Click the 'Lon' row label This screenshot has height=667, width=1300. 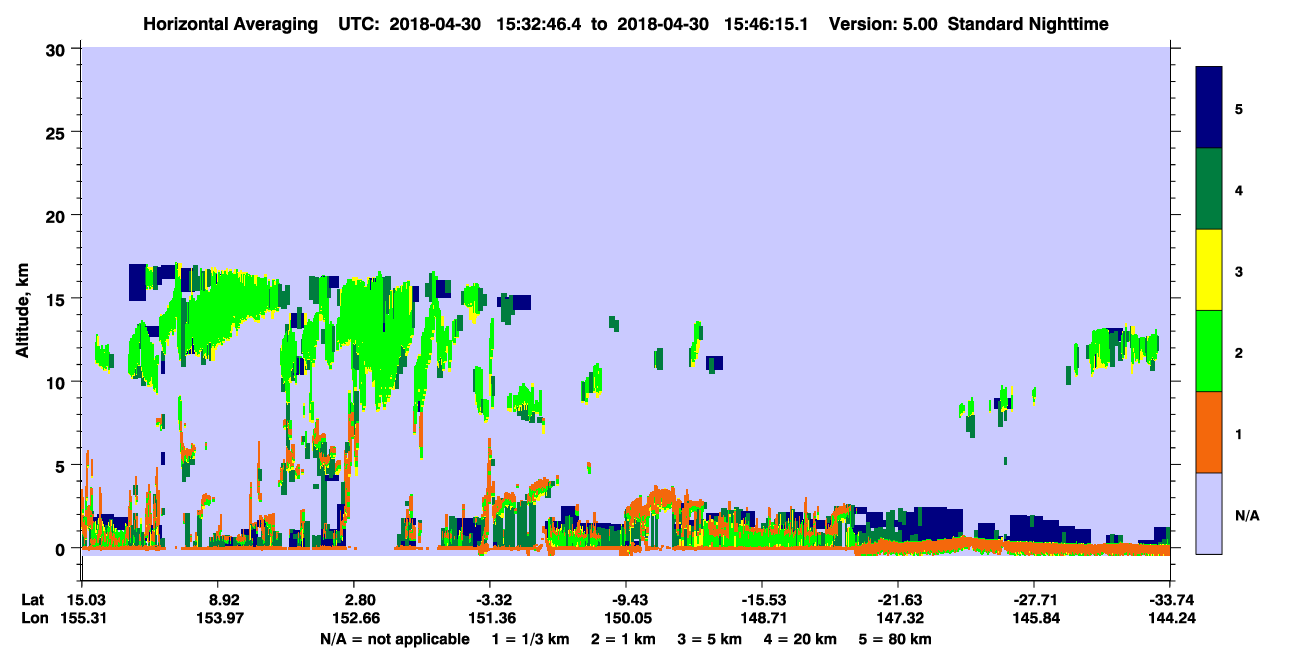34,619
